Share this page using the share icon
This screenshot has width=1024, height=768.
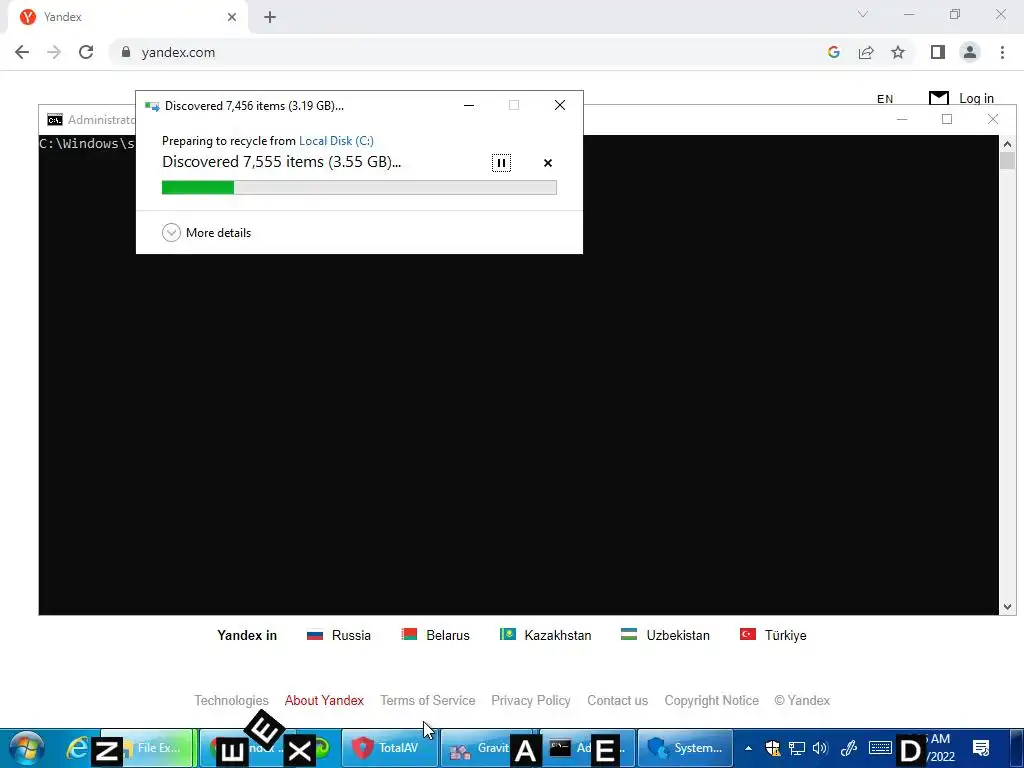[x=866, y=52]
